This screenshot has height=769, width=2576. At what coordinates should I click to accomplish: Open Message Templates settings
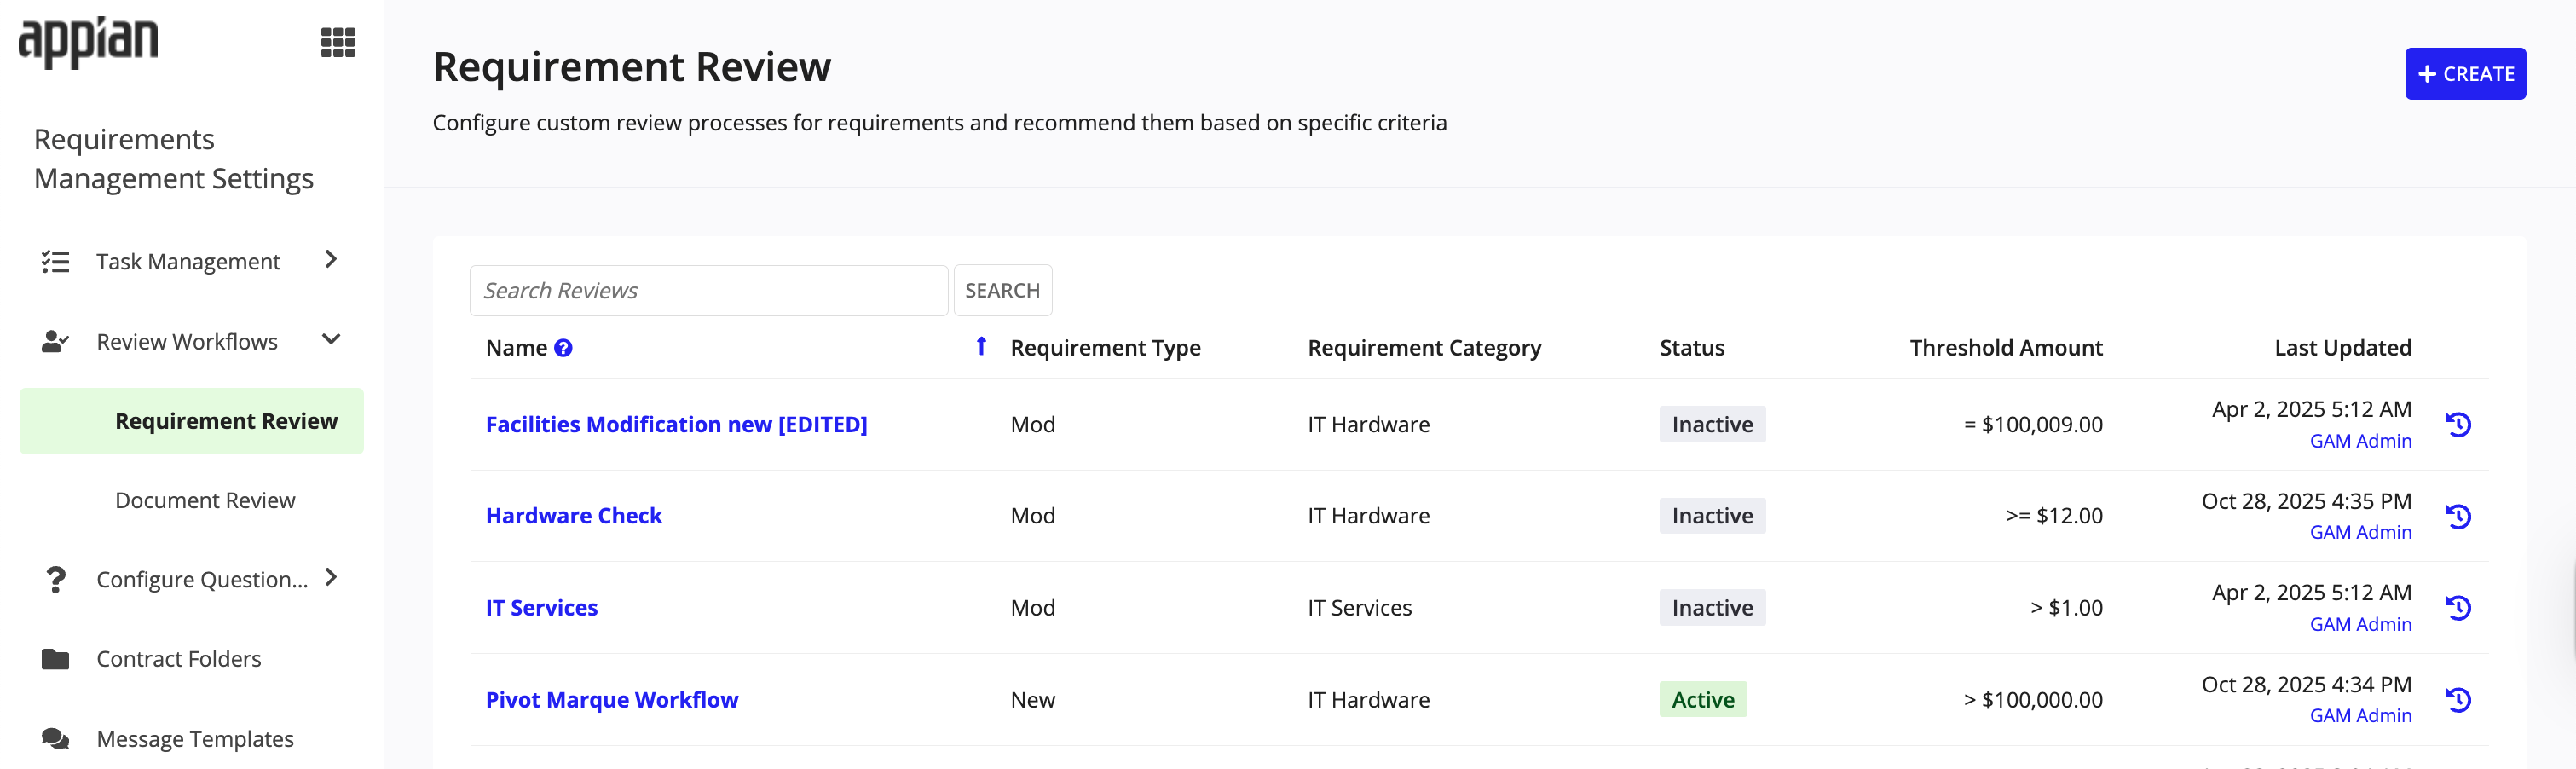pyautogui.click(x=195, y=739)
